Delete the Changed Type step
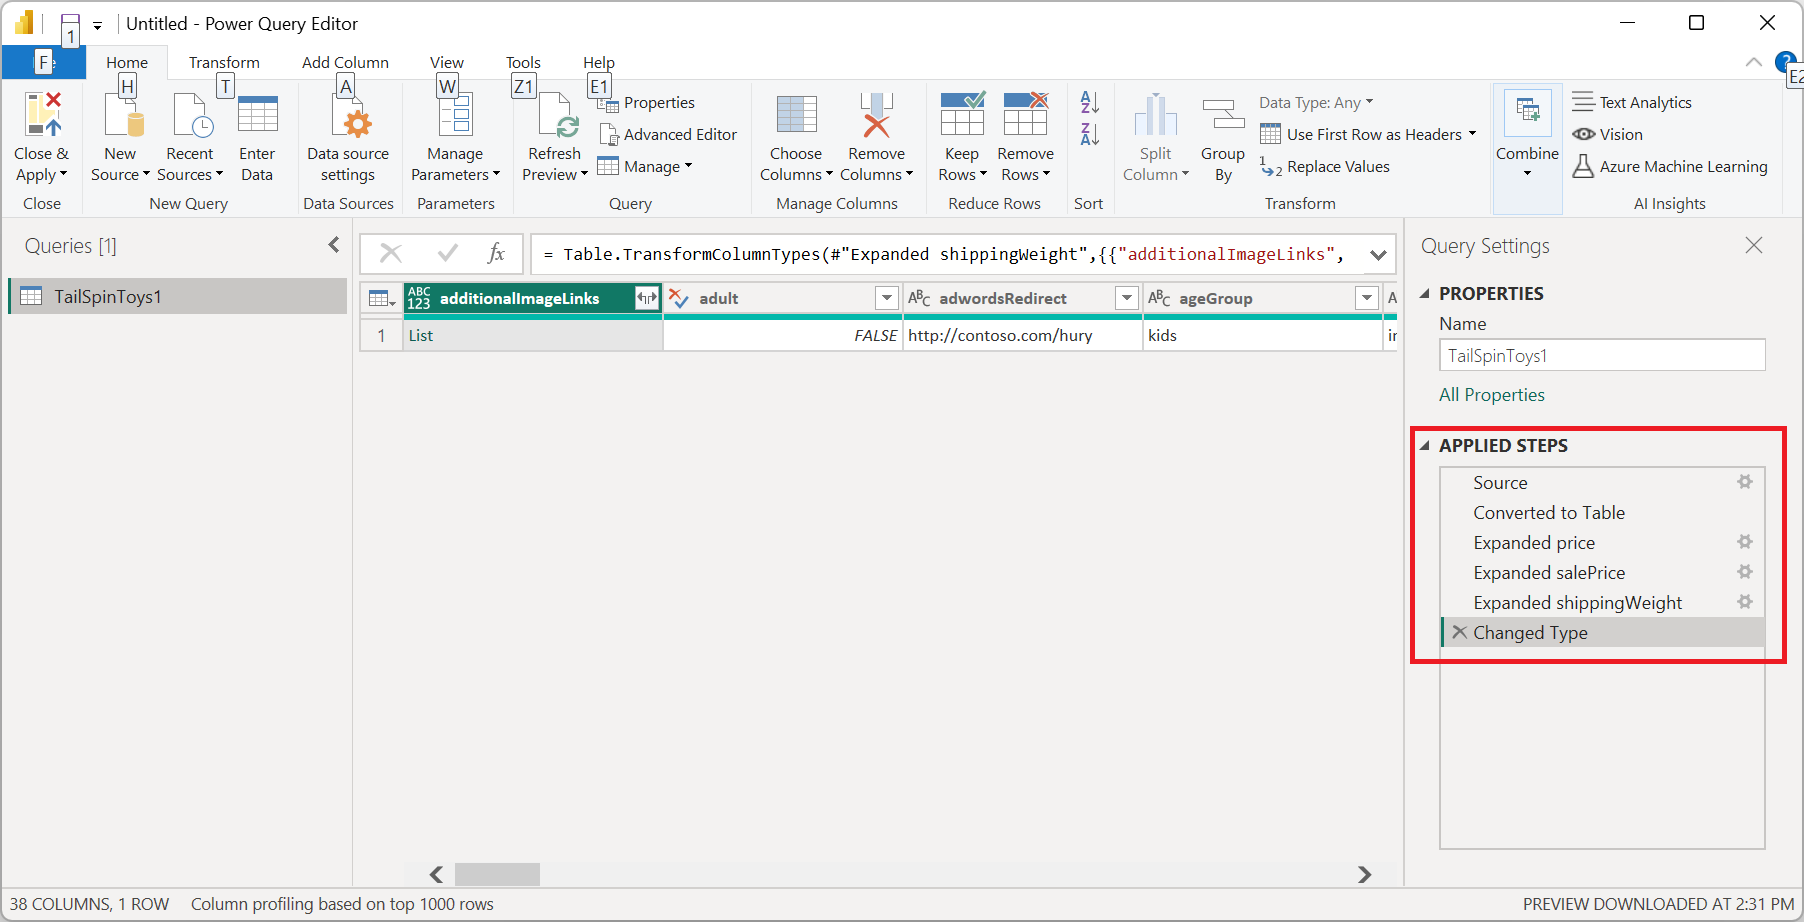Viewport: 1804px width, 922px height. (1460, 632)
